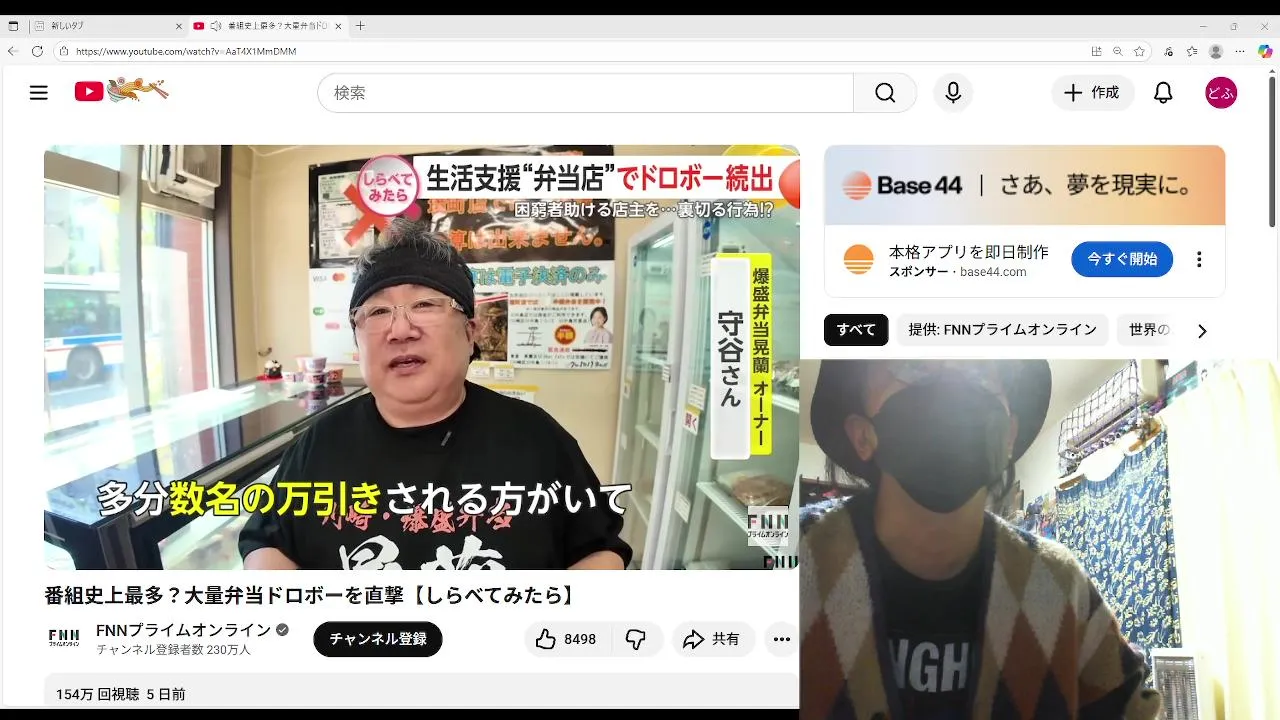The image size is (1280, 720).
Task: Like the video with thumbs-up icon
Action: point(566,639)
